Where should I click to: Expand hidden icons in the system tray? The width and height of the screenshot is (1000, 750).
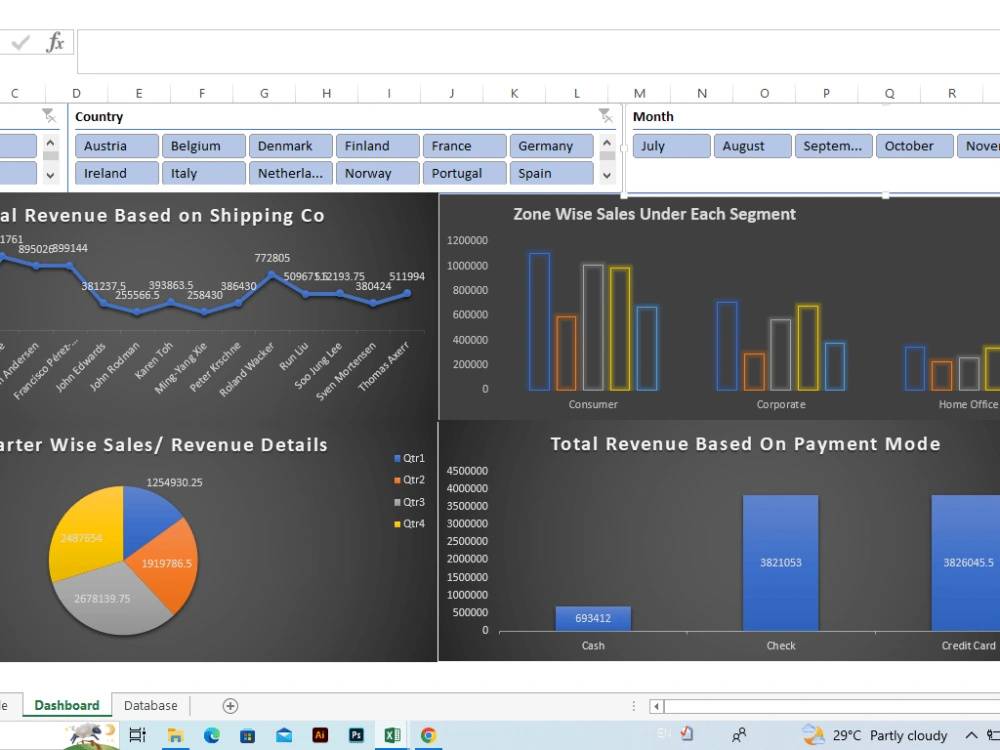tap(971, 735)
